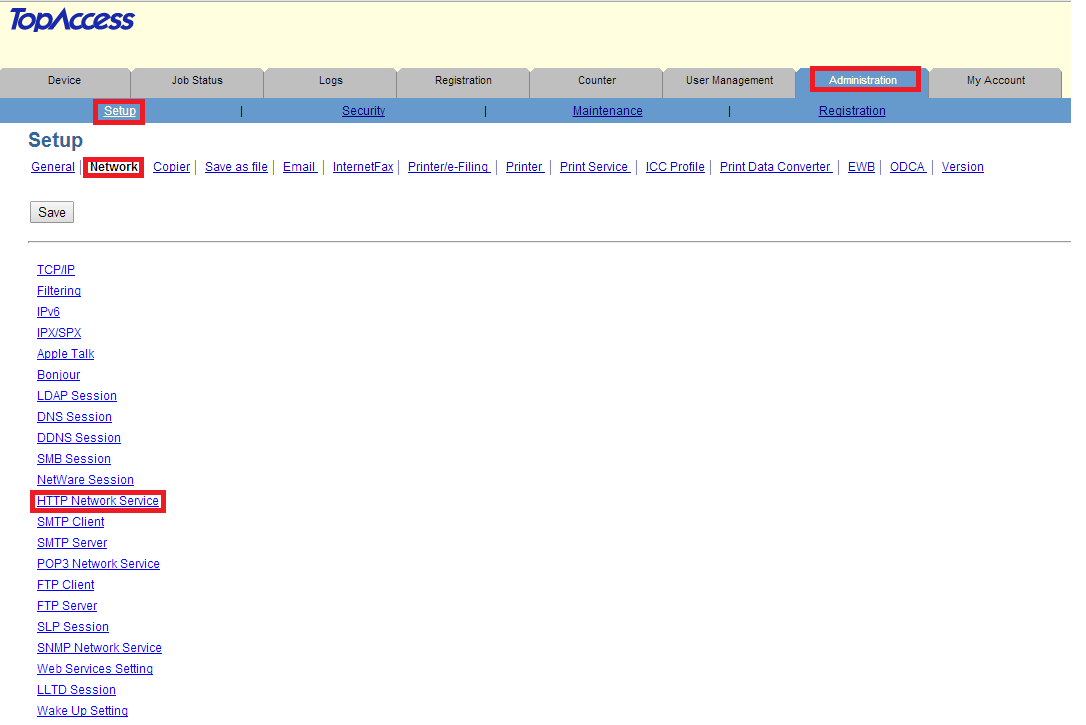Open the HTTP Network Service settings
Image resolution: width=1086 pixels, height=725 pixels.
click(x=97, y=500)
